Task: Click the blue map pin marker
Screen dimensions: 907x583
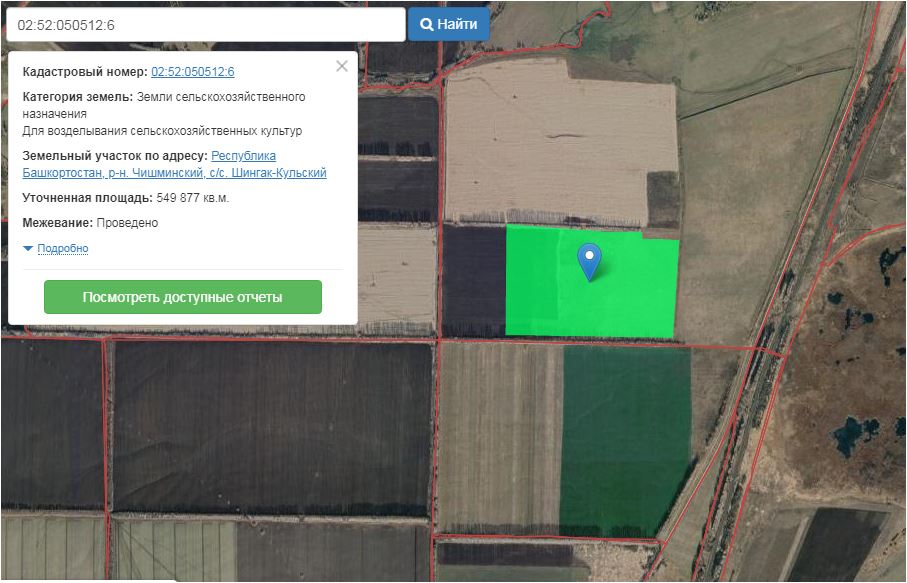Action: 589,261
